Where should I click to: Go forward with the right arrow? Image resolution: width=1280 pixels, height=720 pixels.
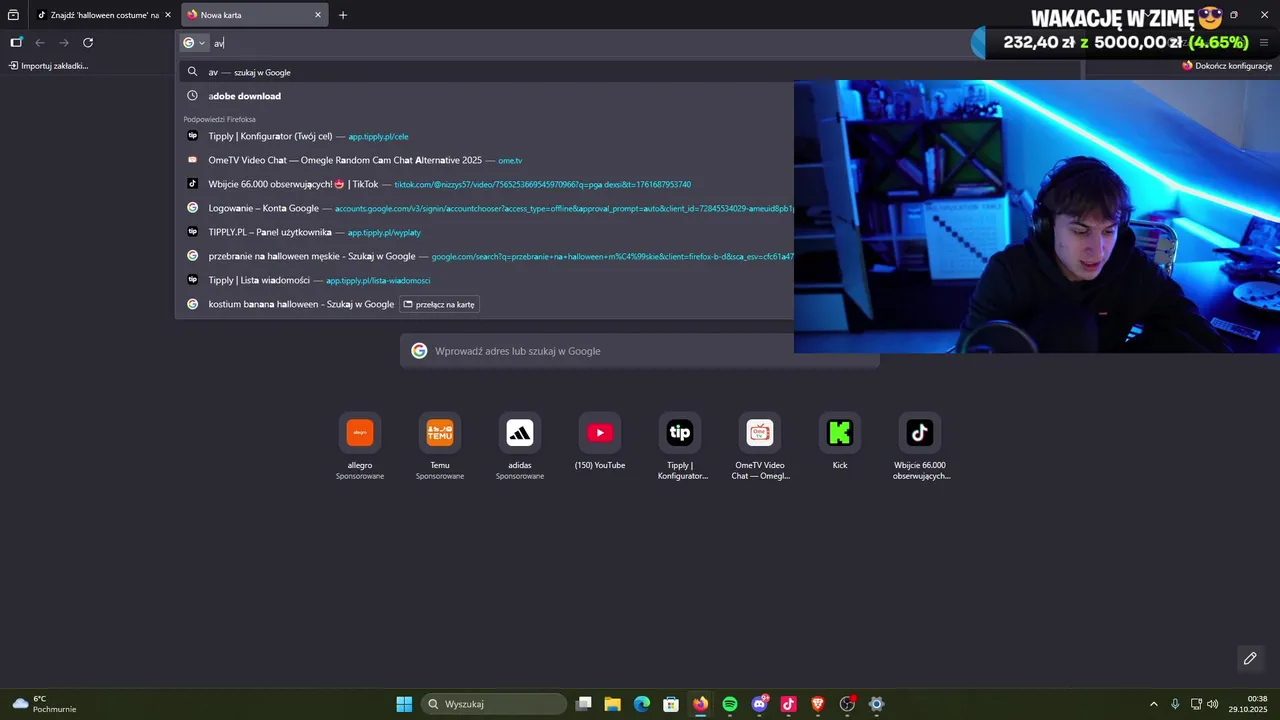pyautogui.click(x=64, y=43)
